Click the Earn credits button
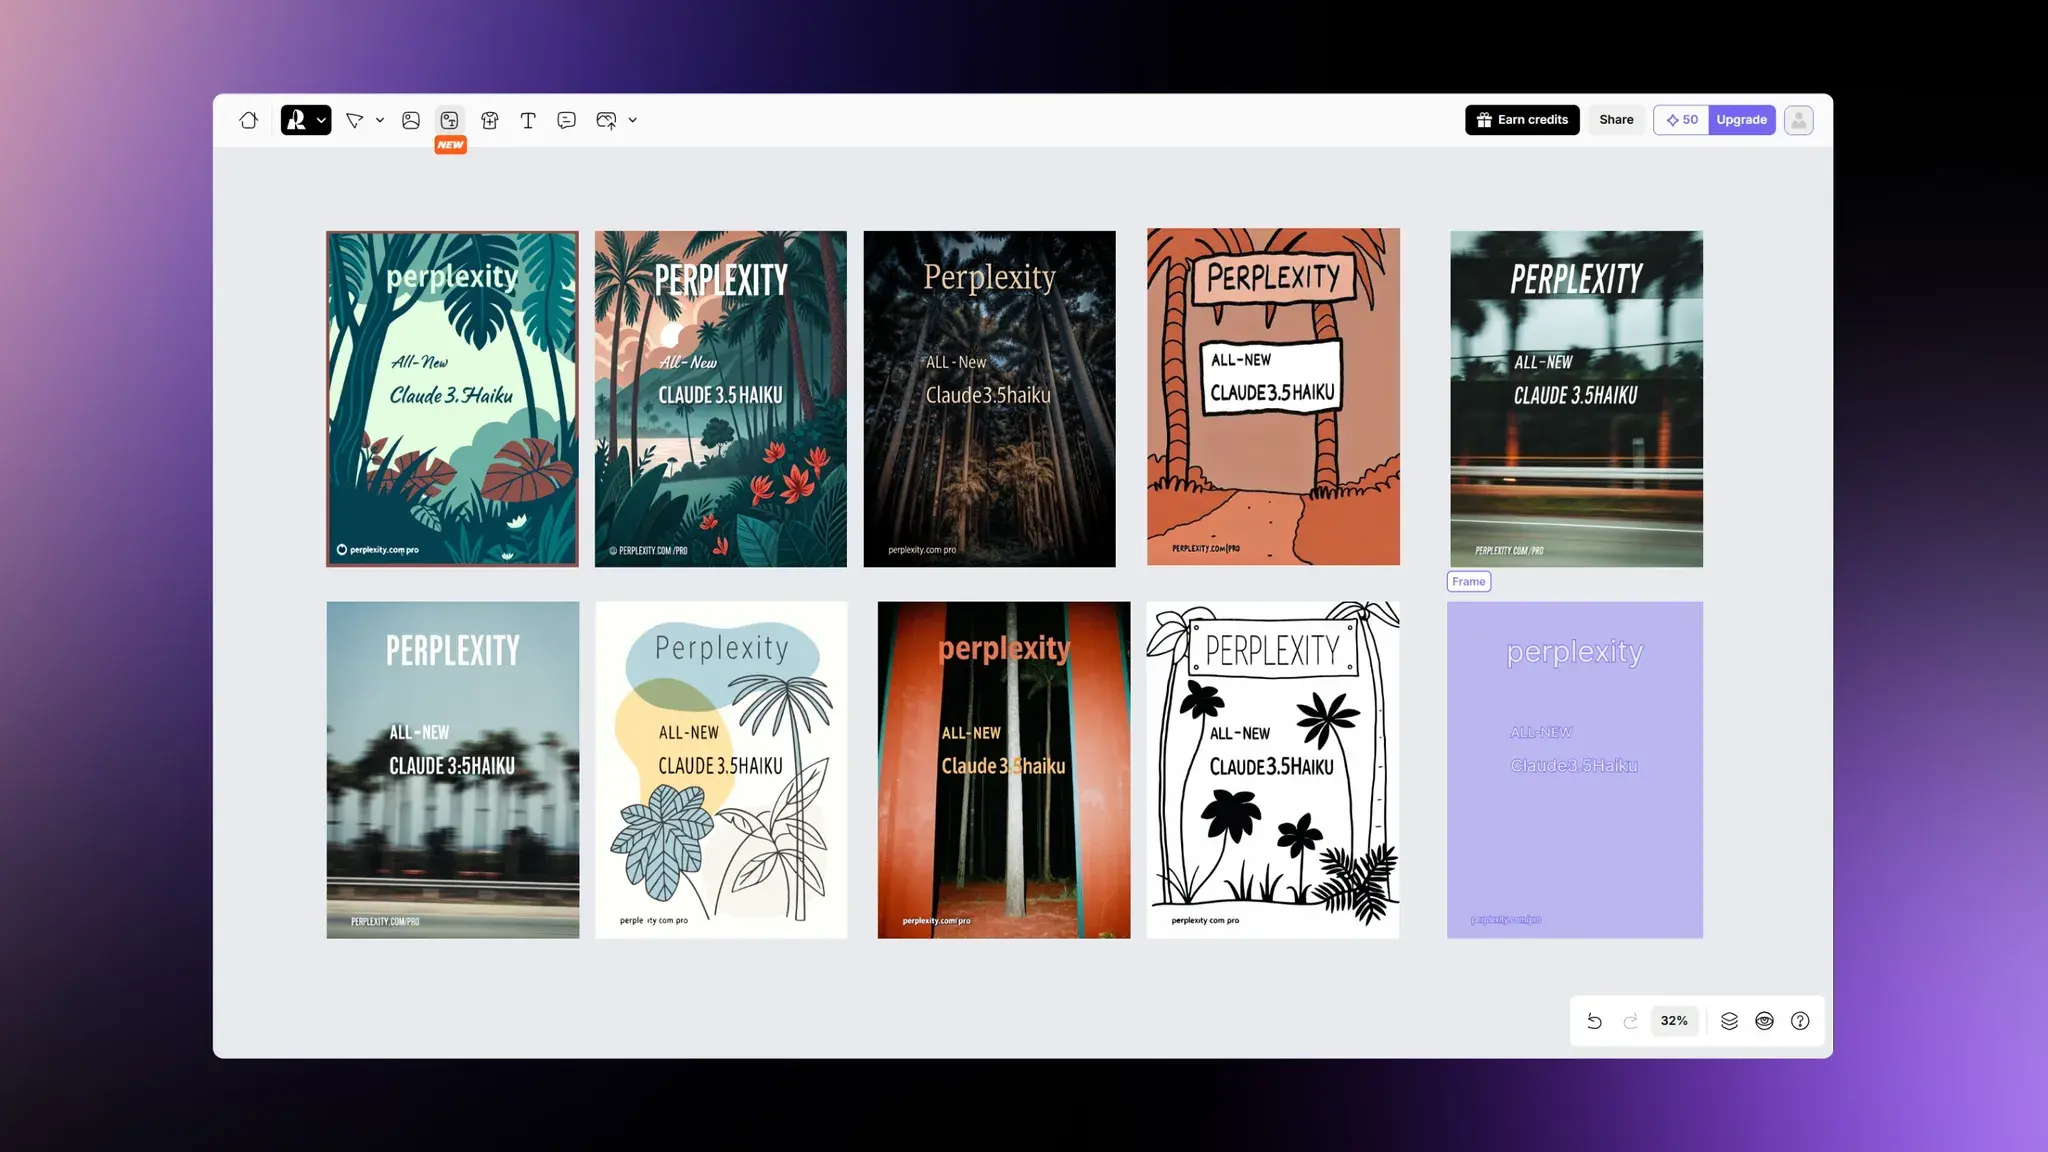Screen dimensions: 2048x1152 pyautogui.click(x=1522, y=120)
